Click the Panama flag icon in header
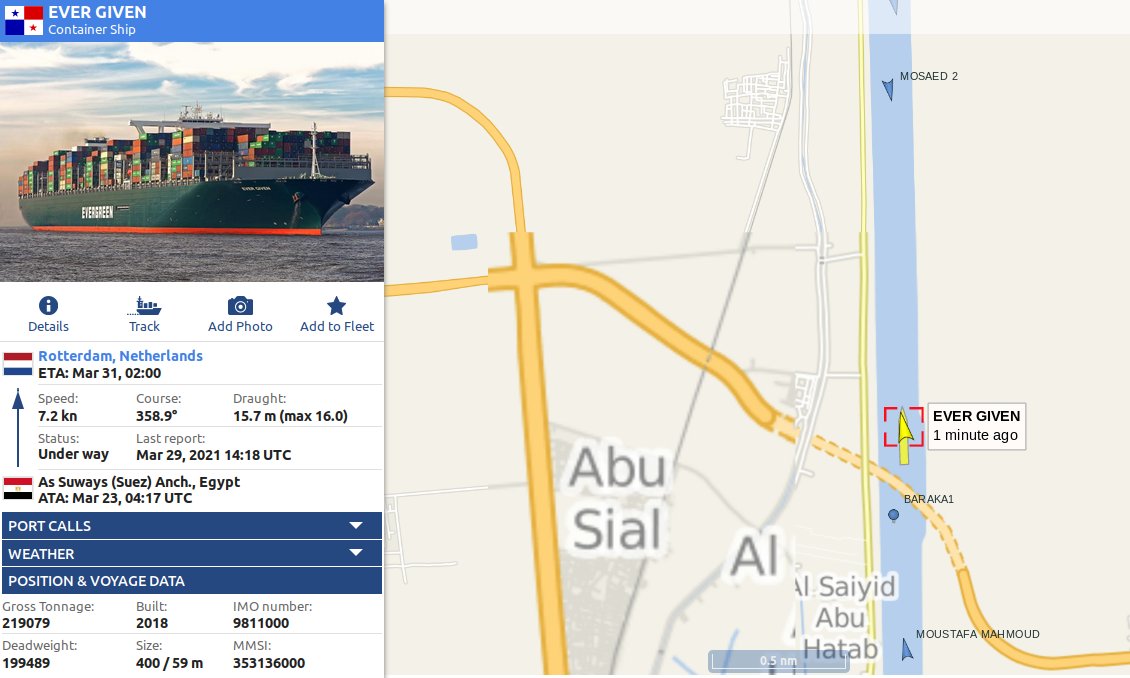 click(x=24, y=21)
